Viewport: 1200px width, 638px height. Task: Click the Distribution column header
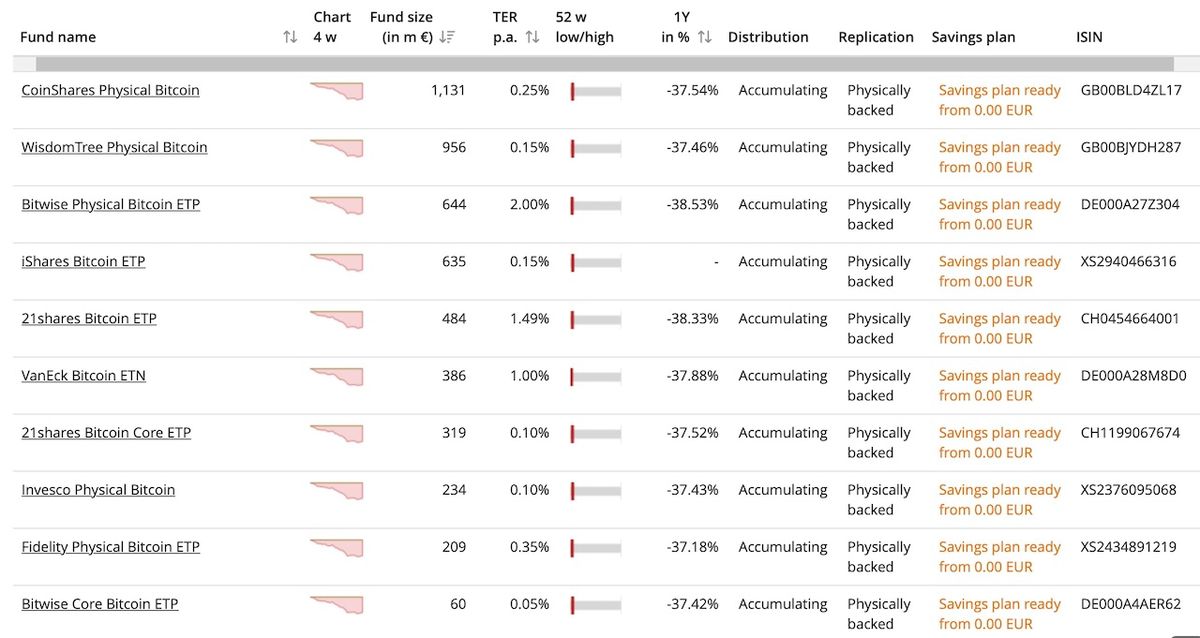768,37
